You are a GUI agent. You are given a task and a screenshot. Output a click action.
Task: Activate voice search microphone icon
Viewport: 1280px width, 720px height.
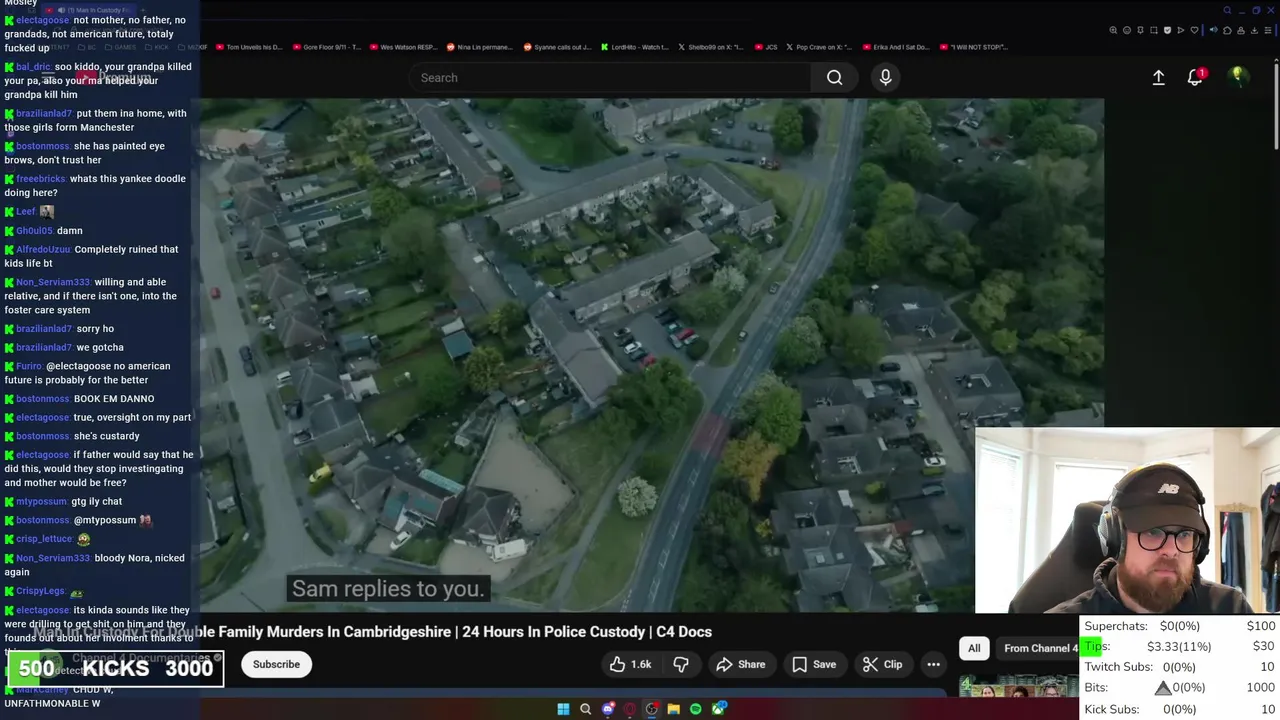pos(885,78)
